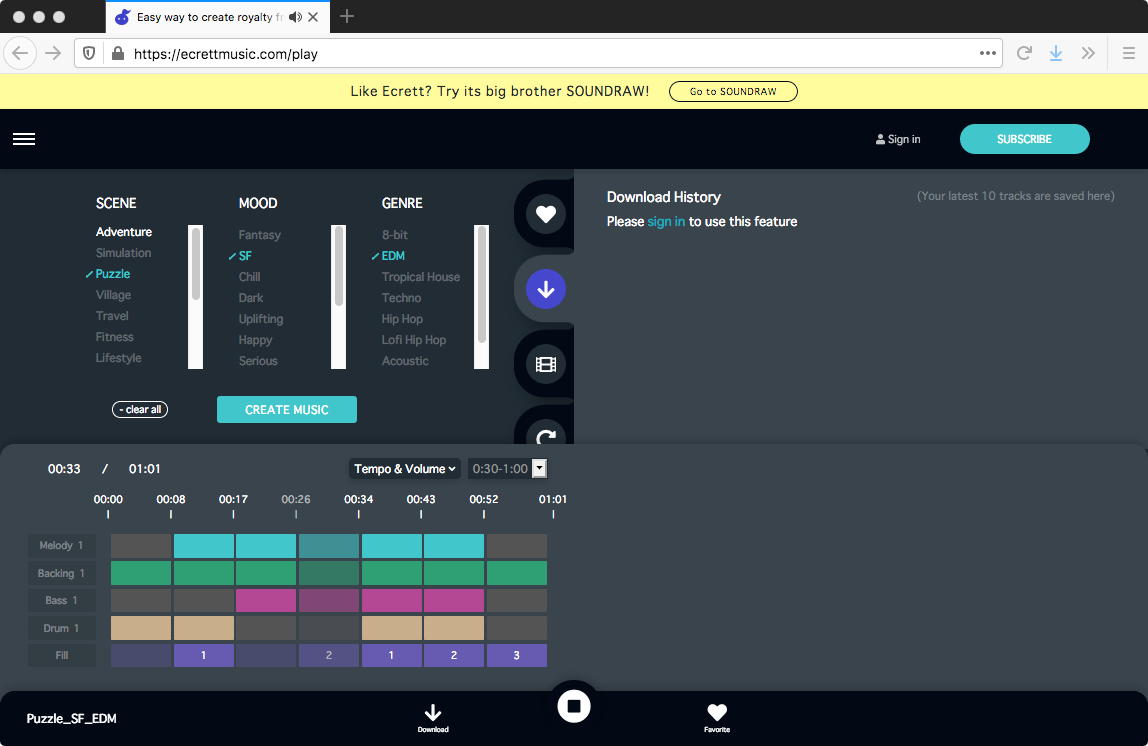Click the sign in link under Download History
The height and width of the screenshot is (746, 1148).
(666, 221)
